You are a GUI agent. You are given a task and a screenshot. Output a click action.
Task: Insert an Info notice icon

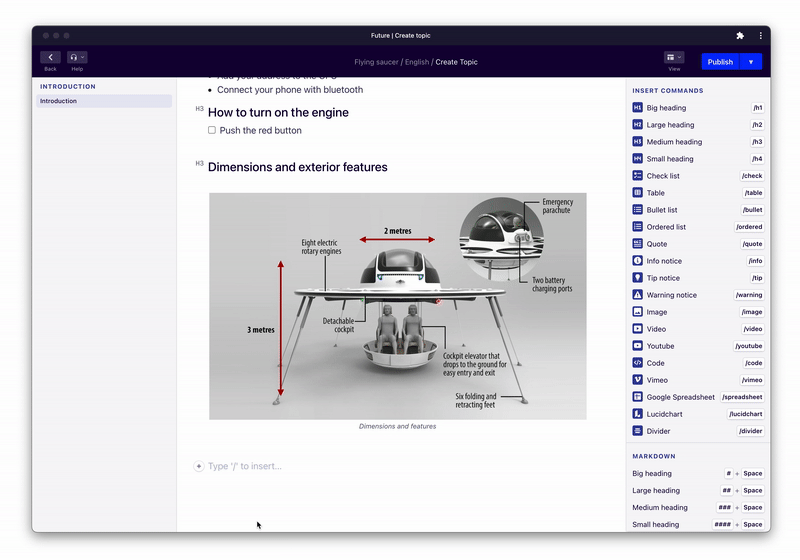click(637, 261)
